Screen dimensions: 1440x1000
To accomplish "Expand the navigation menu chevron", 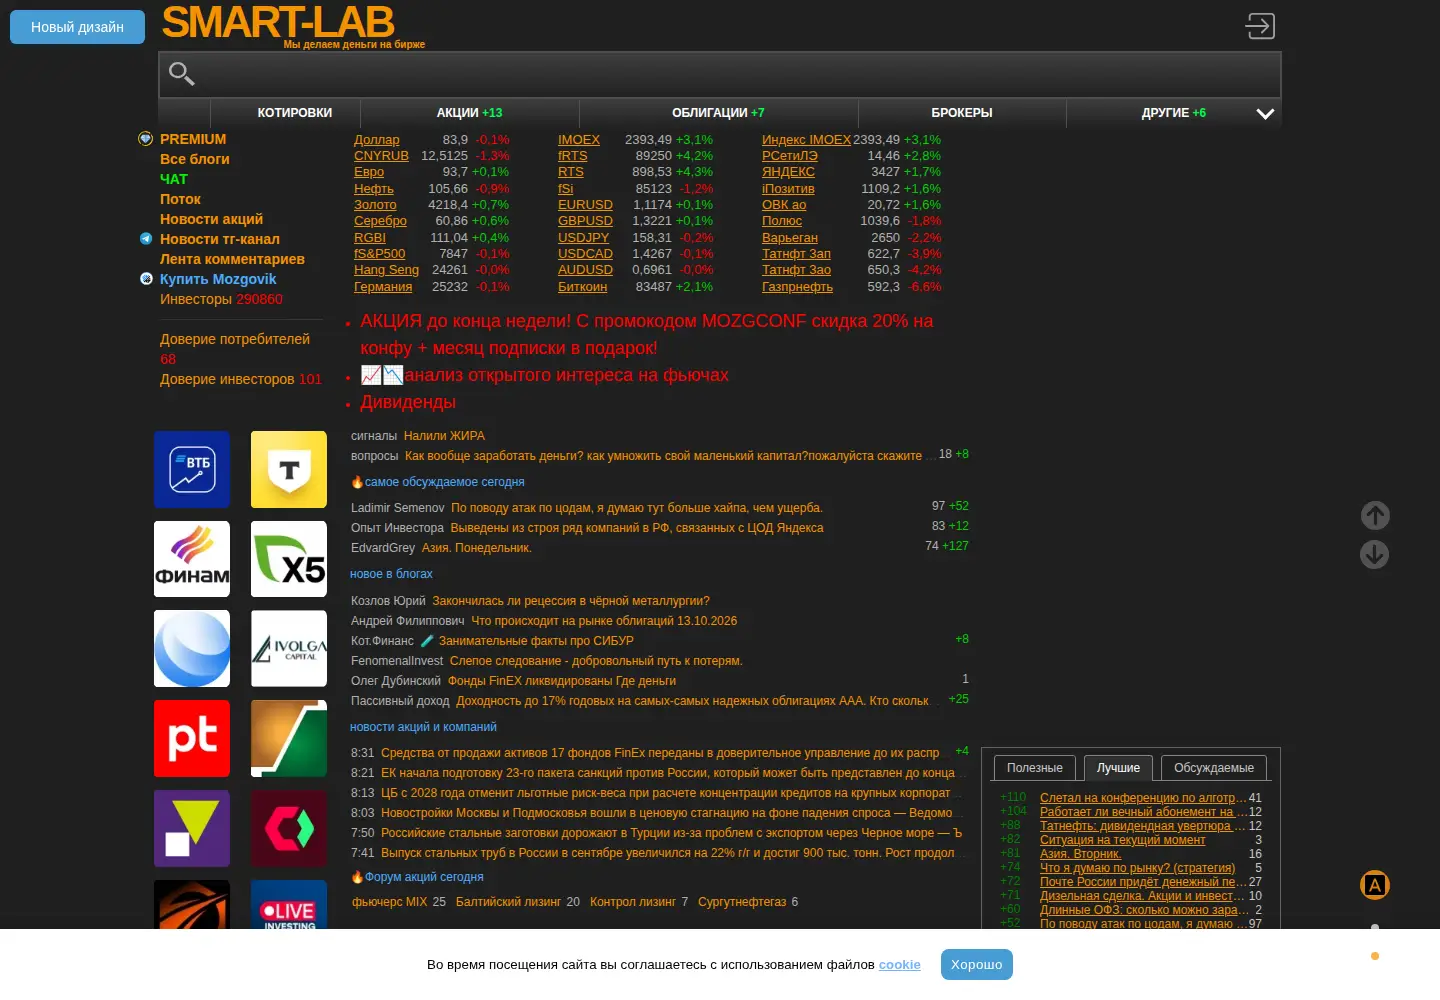I will (x=1265, y=114).
